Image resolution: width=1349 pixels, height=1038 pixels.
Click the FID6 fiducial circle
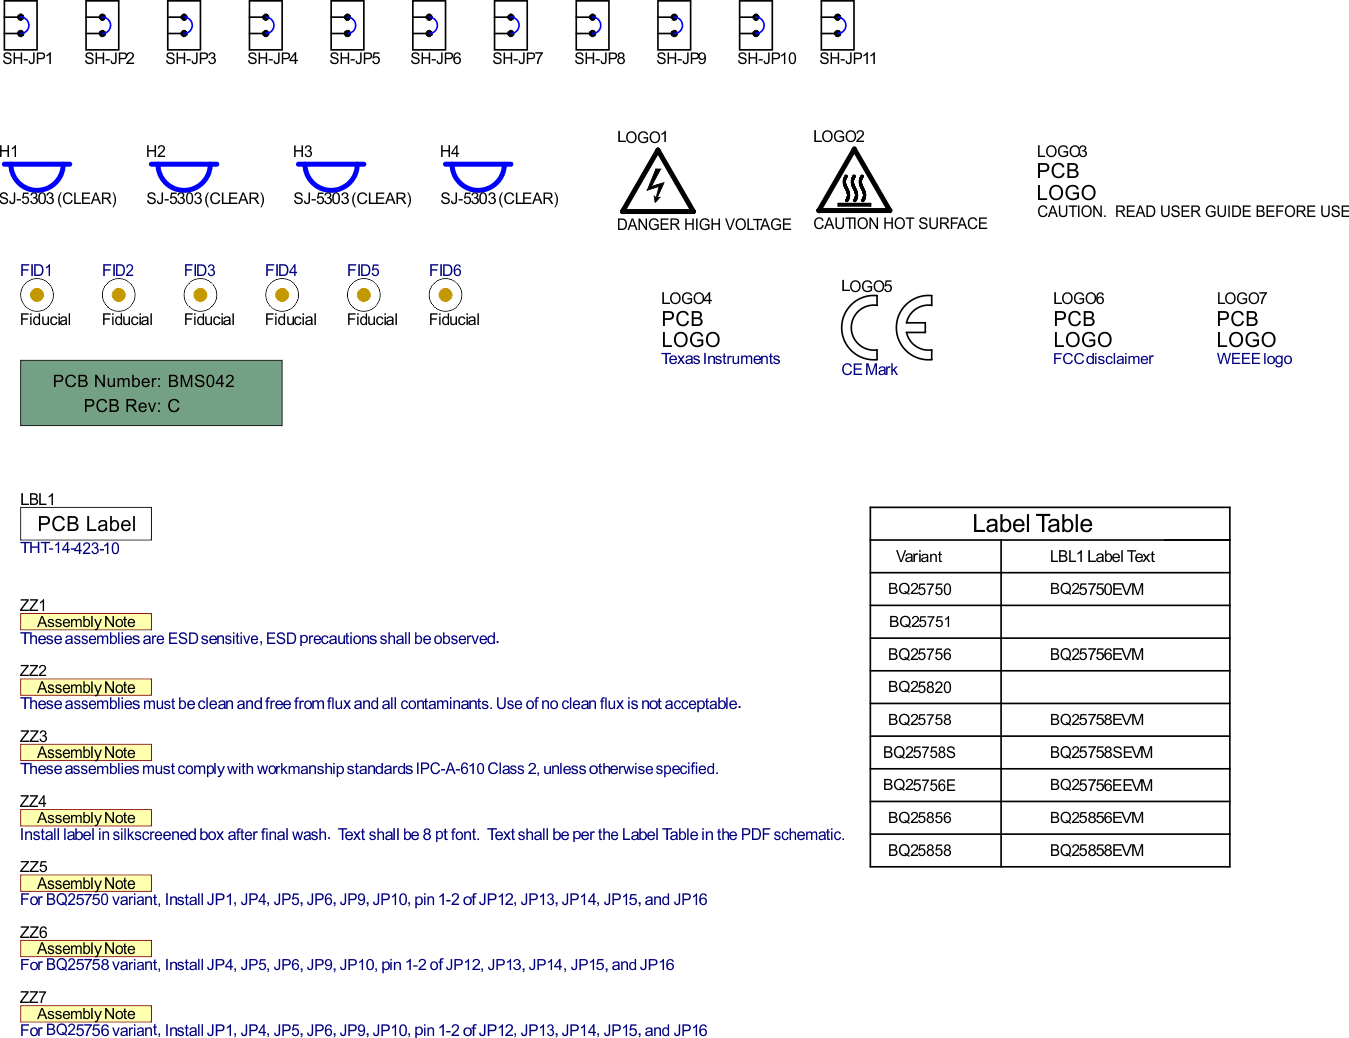click(446, 295)
